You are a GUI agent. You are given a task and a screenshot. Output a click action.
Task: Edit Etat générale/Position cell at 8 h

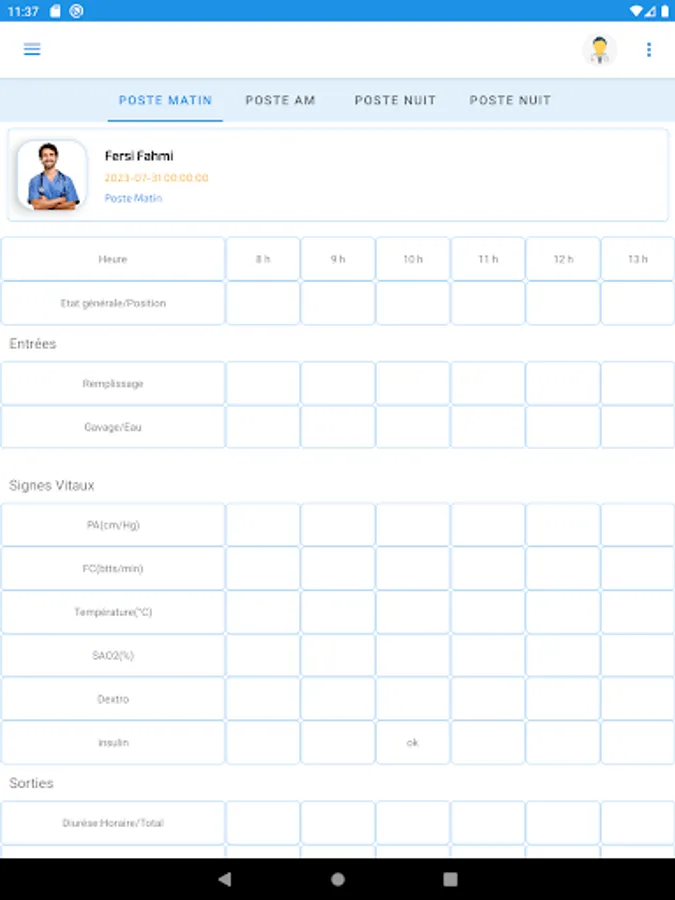tap(263, 303)
